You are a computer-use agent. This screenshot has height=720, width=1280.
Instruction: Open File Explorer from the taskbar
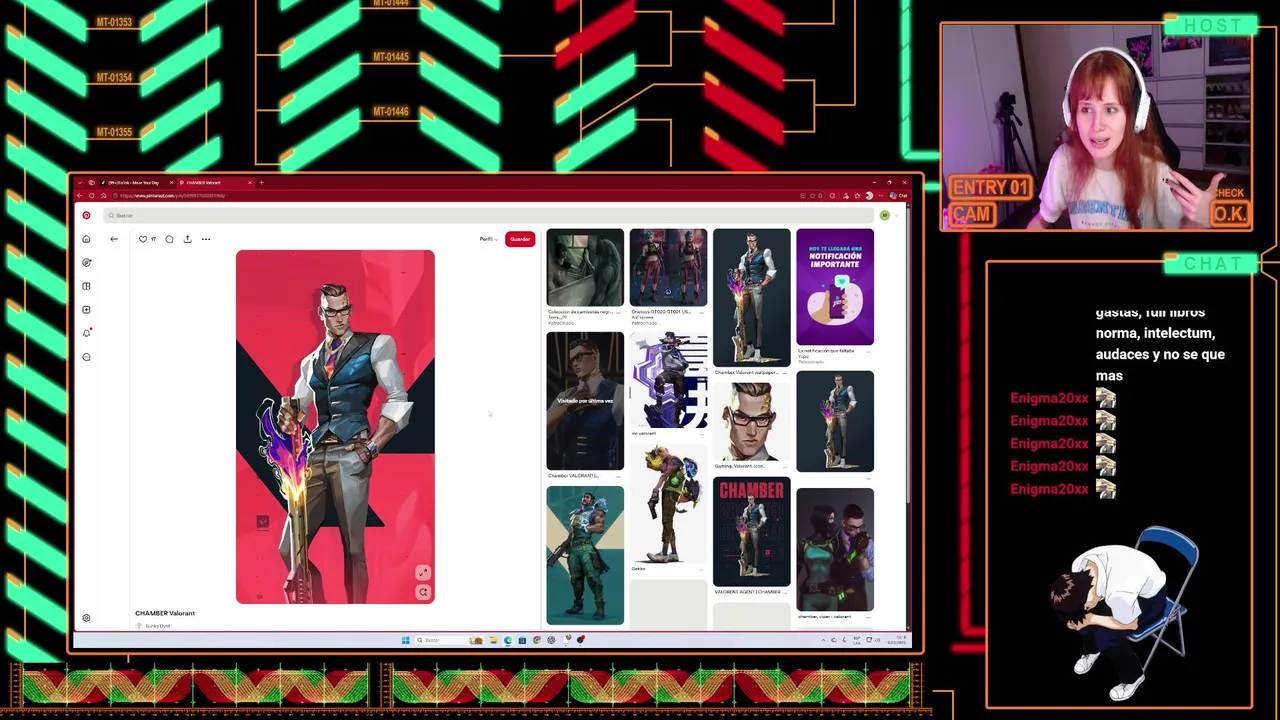tap(493, 640)
